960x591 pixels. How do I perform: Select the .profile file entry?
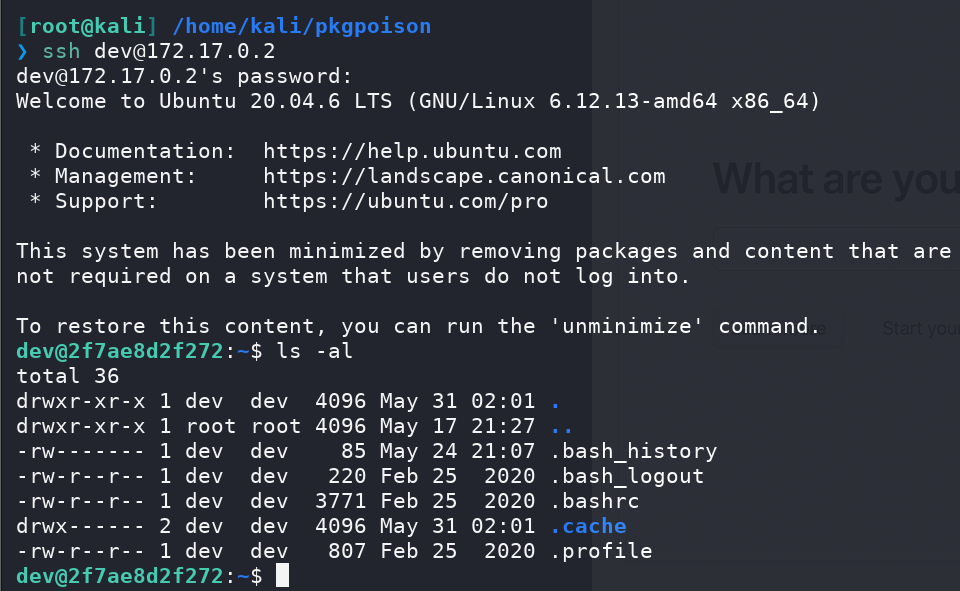point(601,552)
